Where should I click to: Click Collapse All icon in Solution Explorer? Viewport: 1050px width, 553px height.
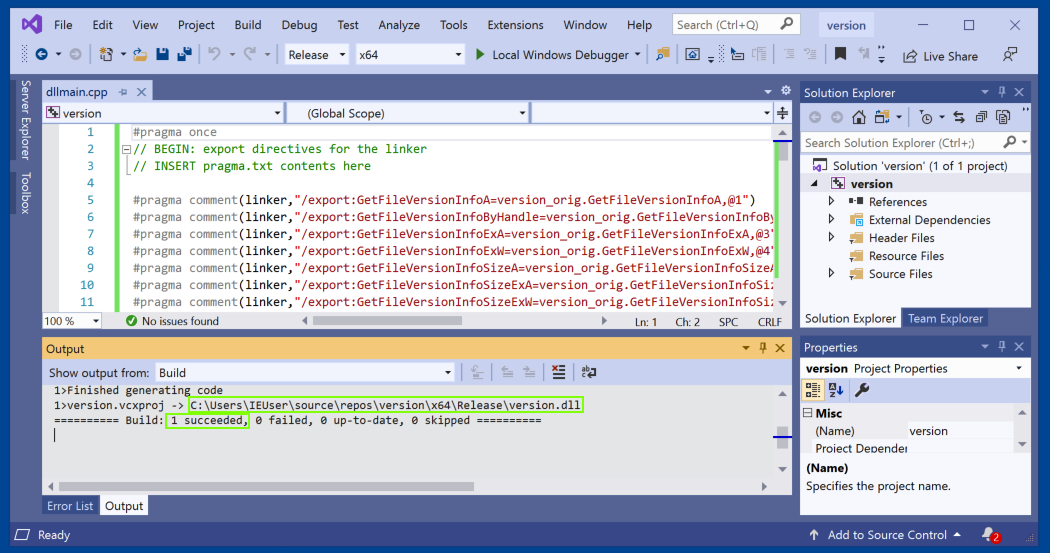tap(980, 117)
